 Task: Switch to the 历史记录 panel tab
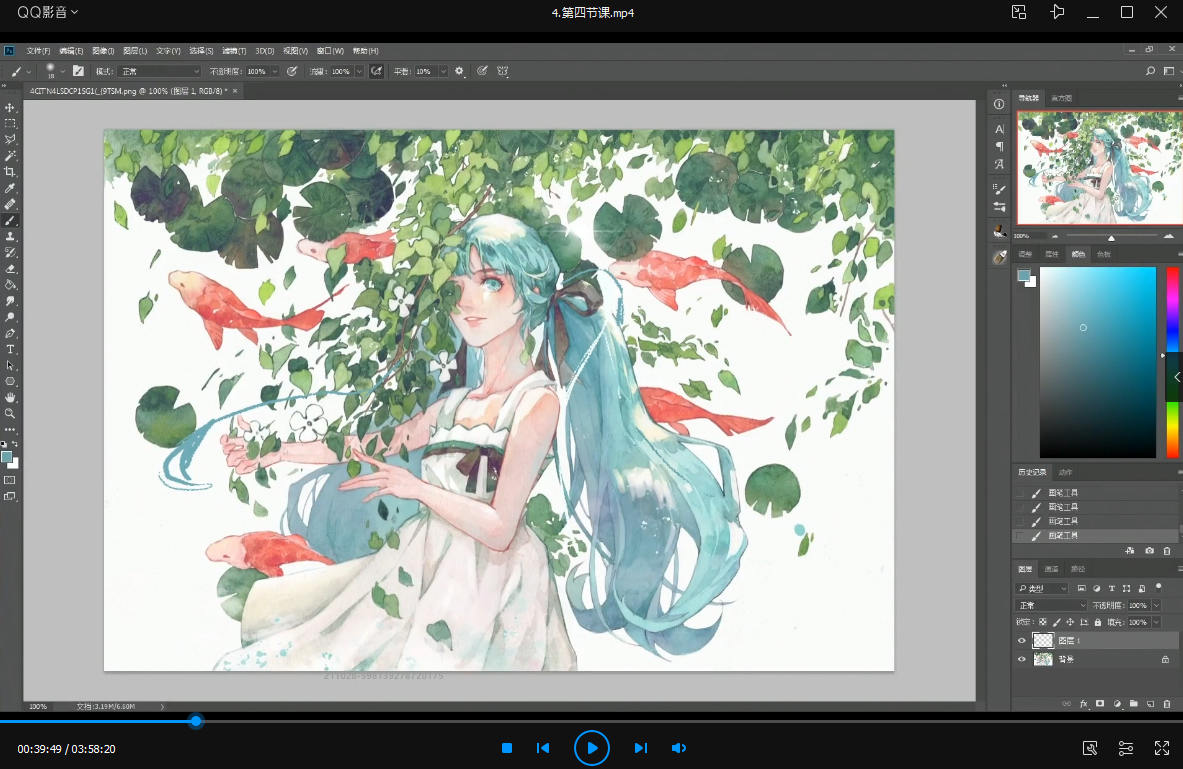click(x=1032, y=472)
